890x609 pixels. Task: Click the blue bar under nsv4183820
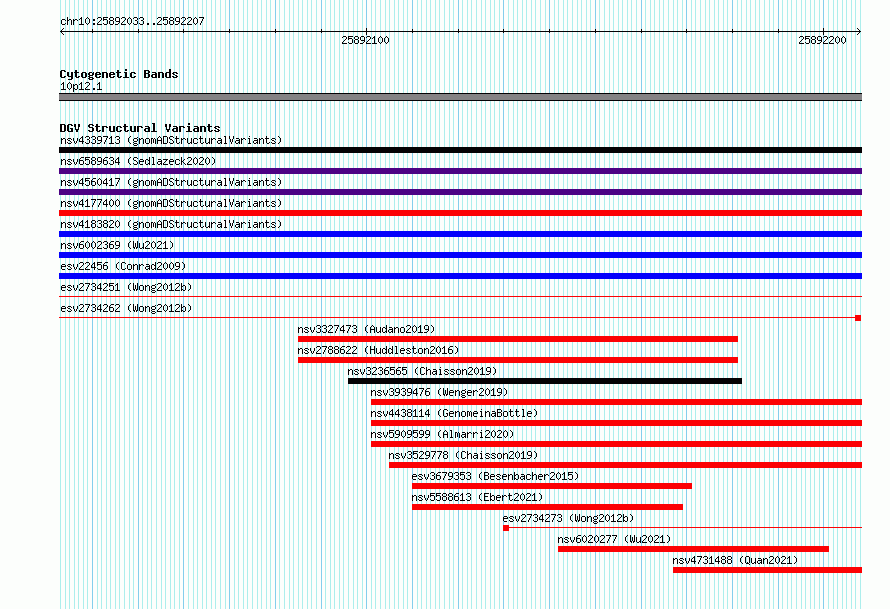pyautogui.click(x=460, y=234)
